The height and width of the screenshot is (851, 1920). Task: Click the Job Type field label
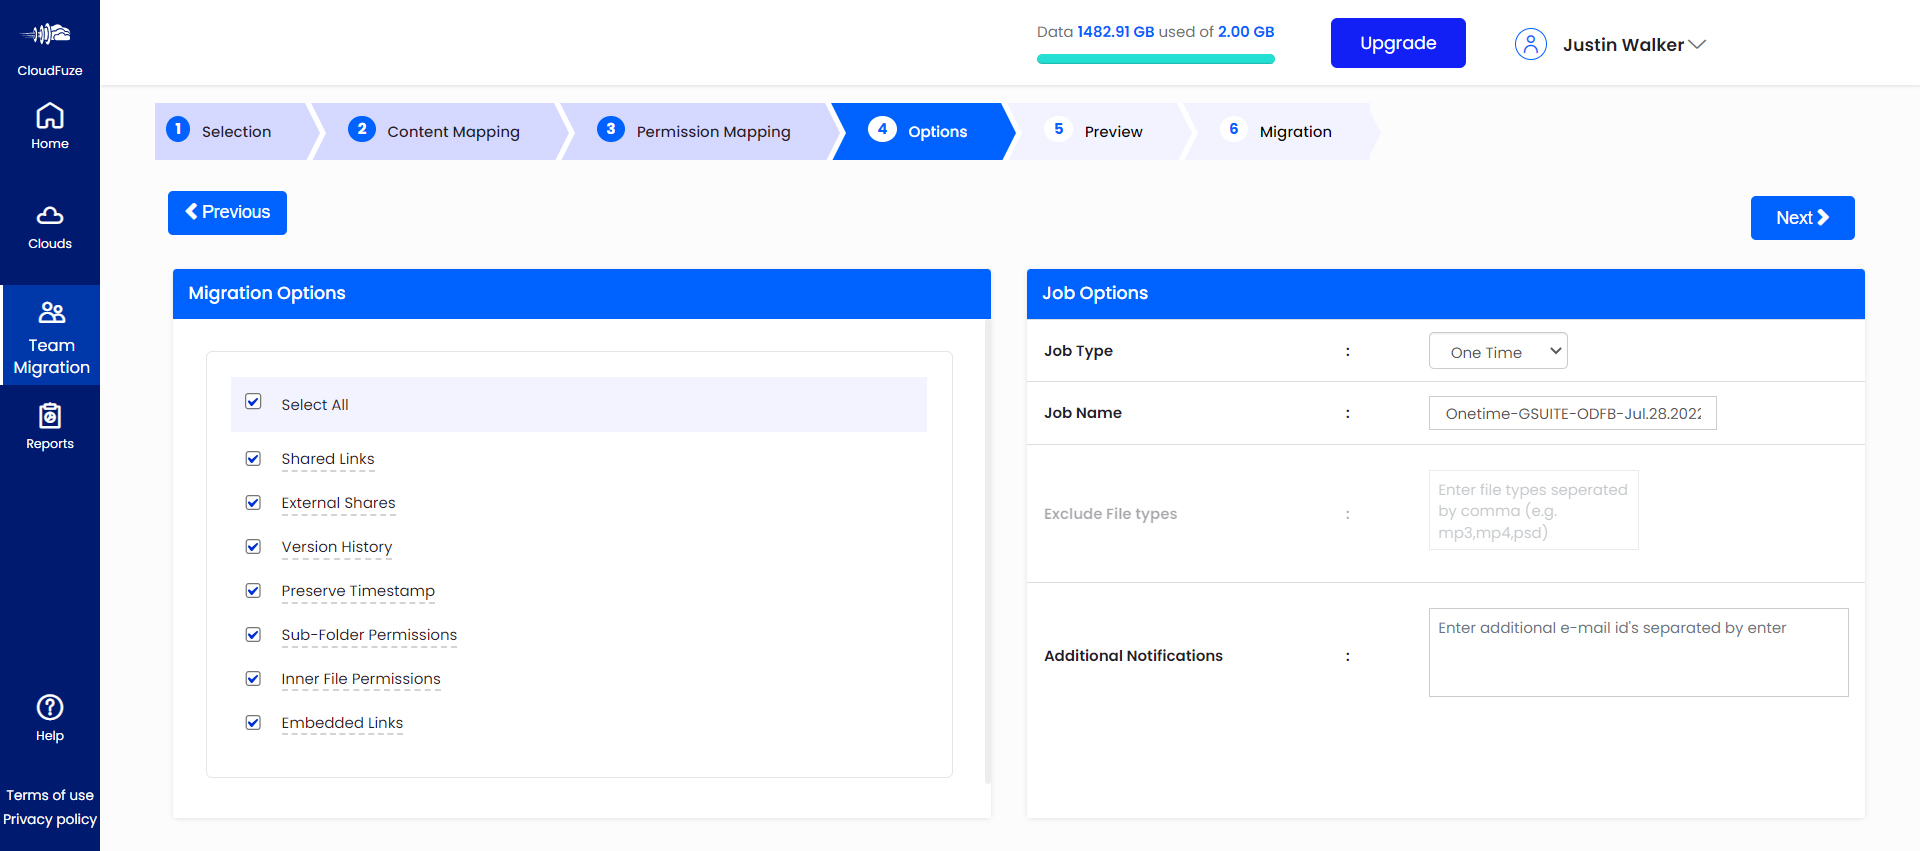point(1078,351)
